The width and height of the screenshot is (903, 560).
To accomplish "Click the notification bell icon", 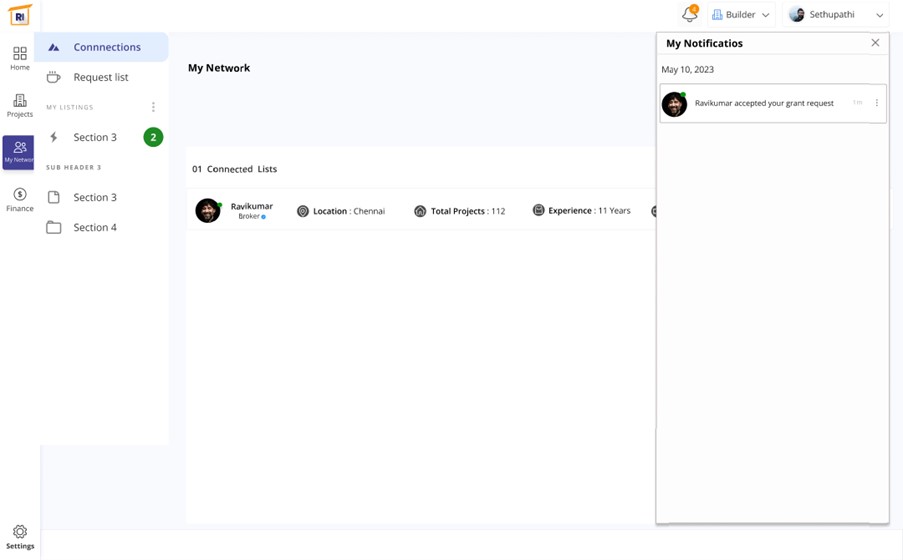I will 689,15.
